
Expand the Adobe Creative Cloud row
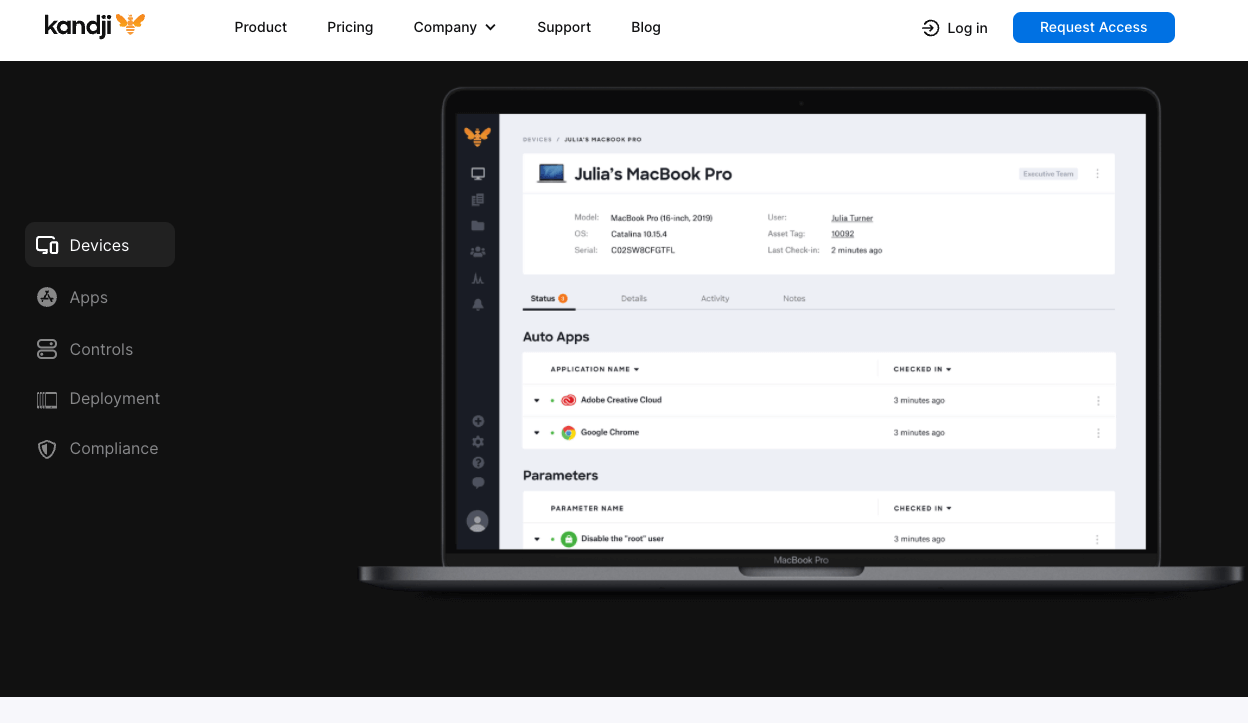coord(537,400)
